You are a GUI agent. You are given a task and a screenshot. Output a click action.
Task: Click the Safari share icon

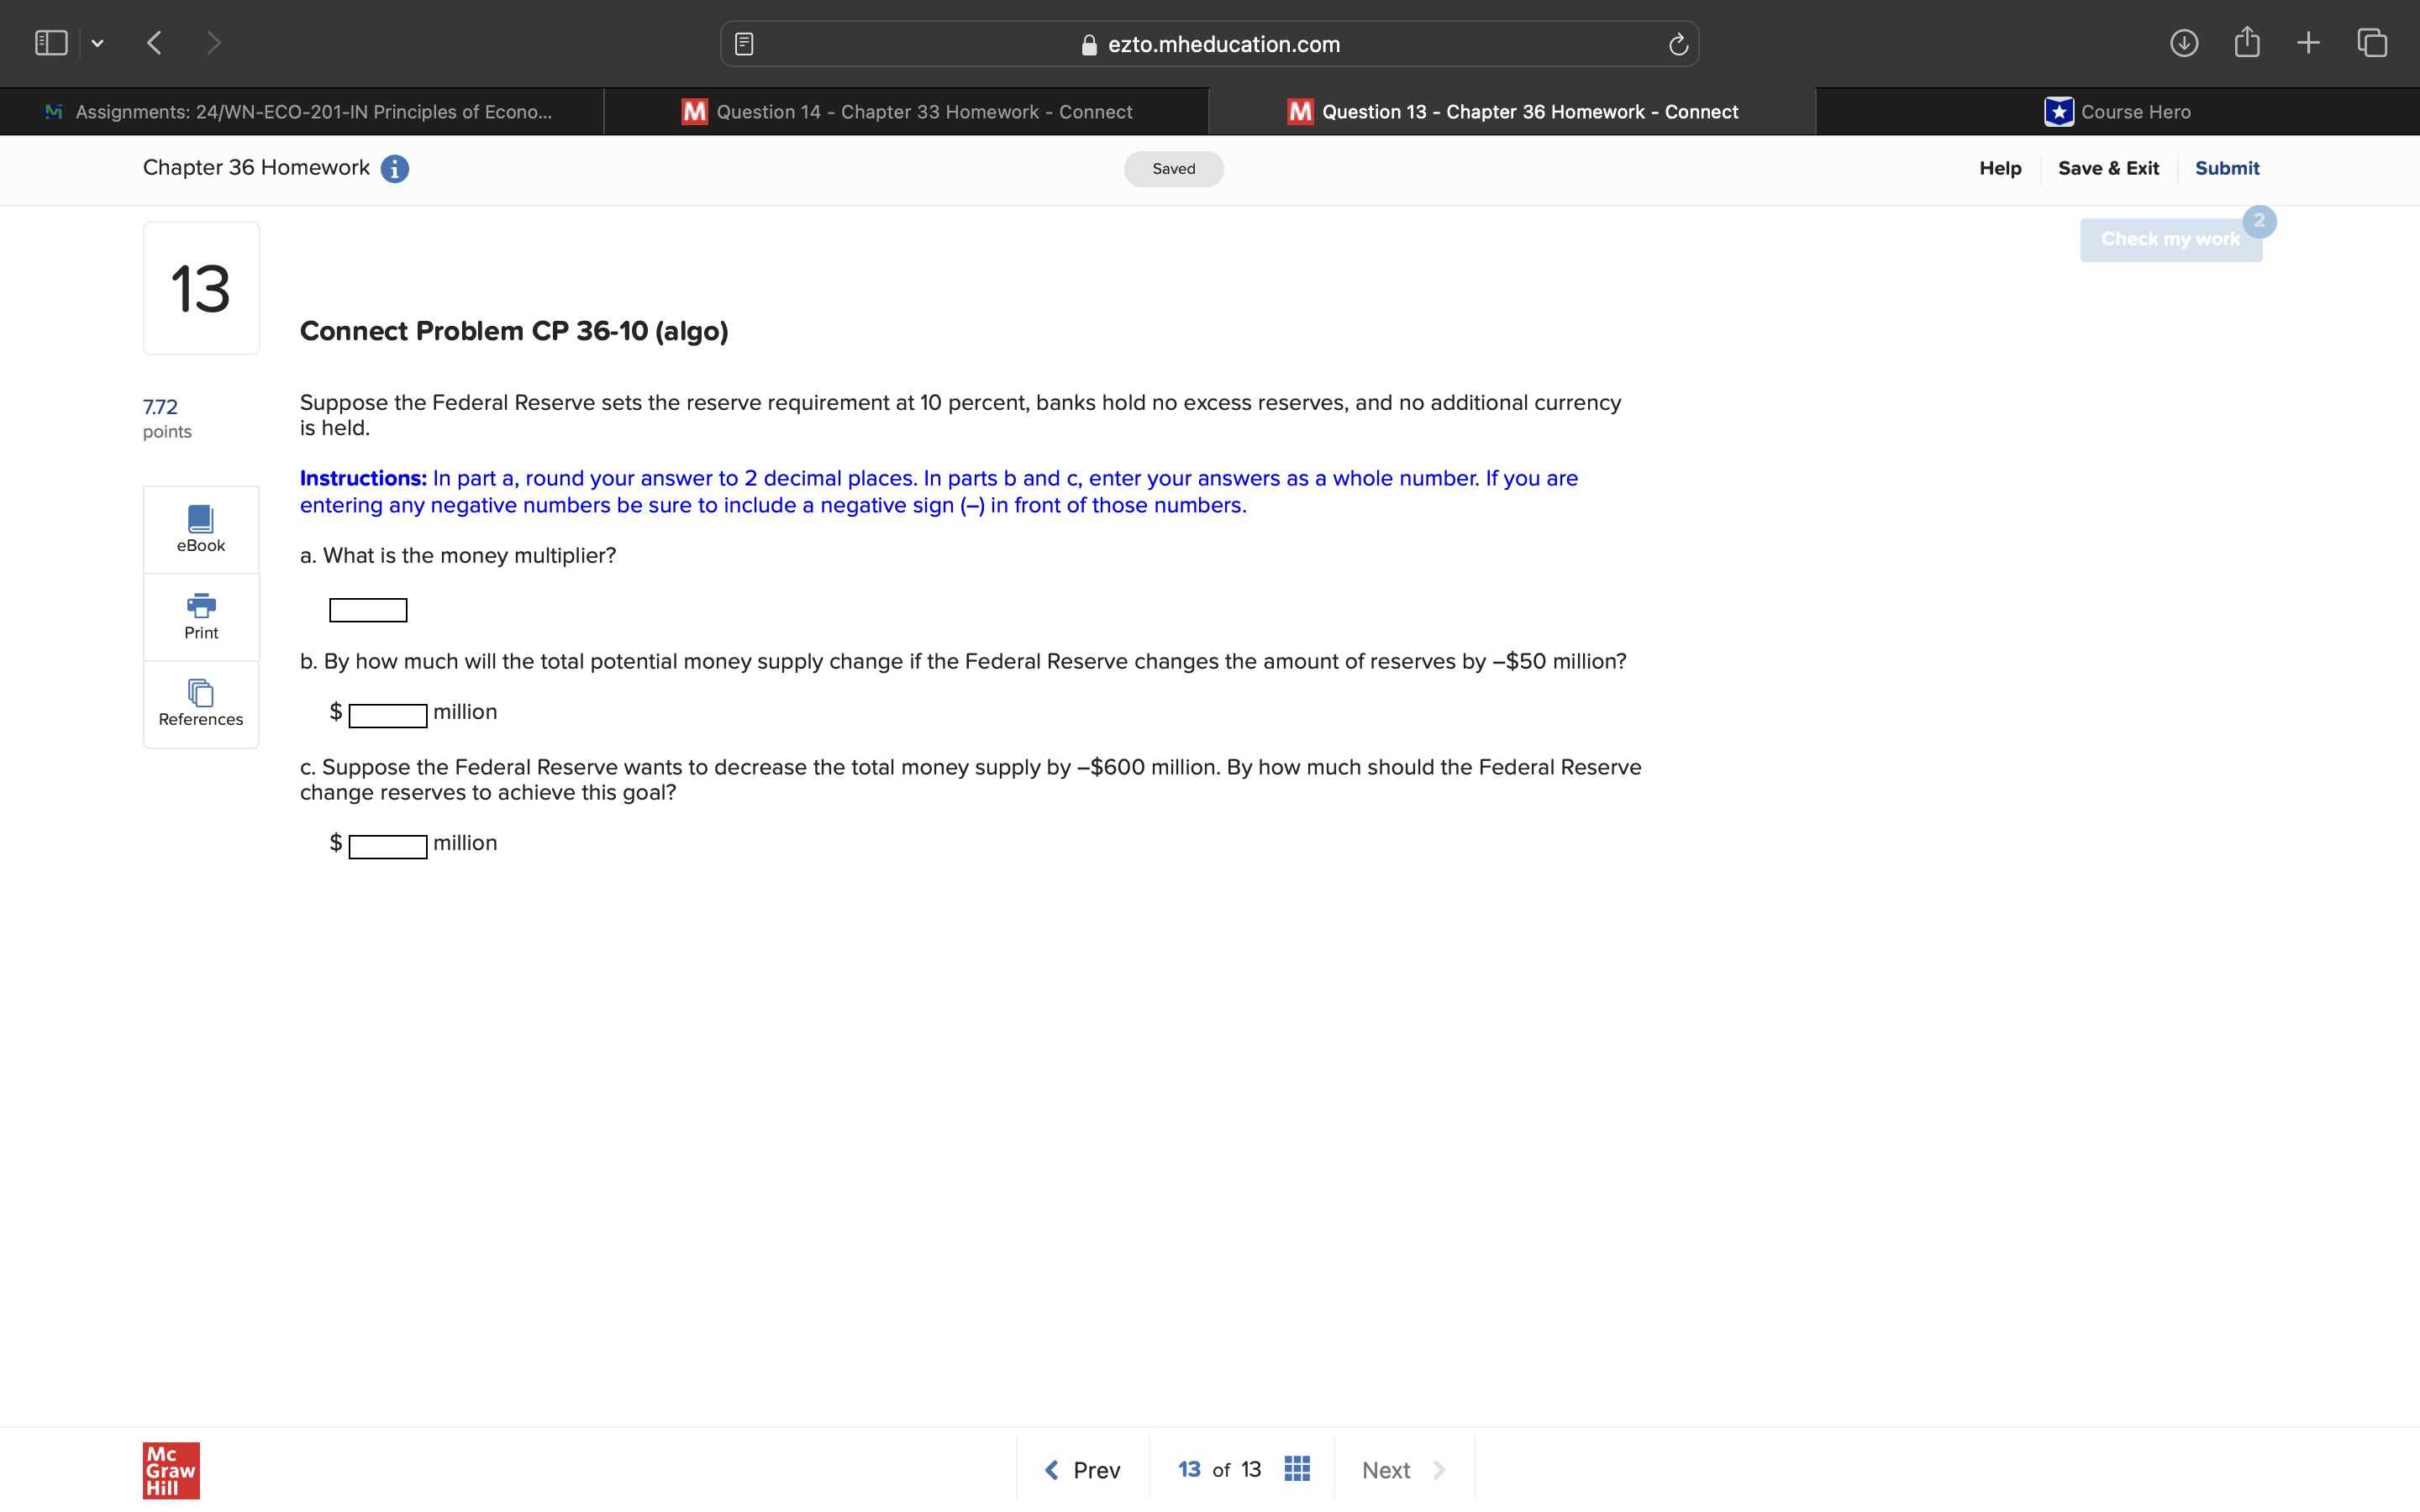(2247, 43)
